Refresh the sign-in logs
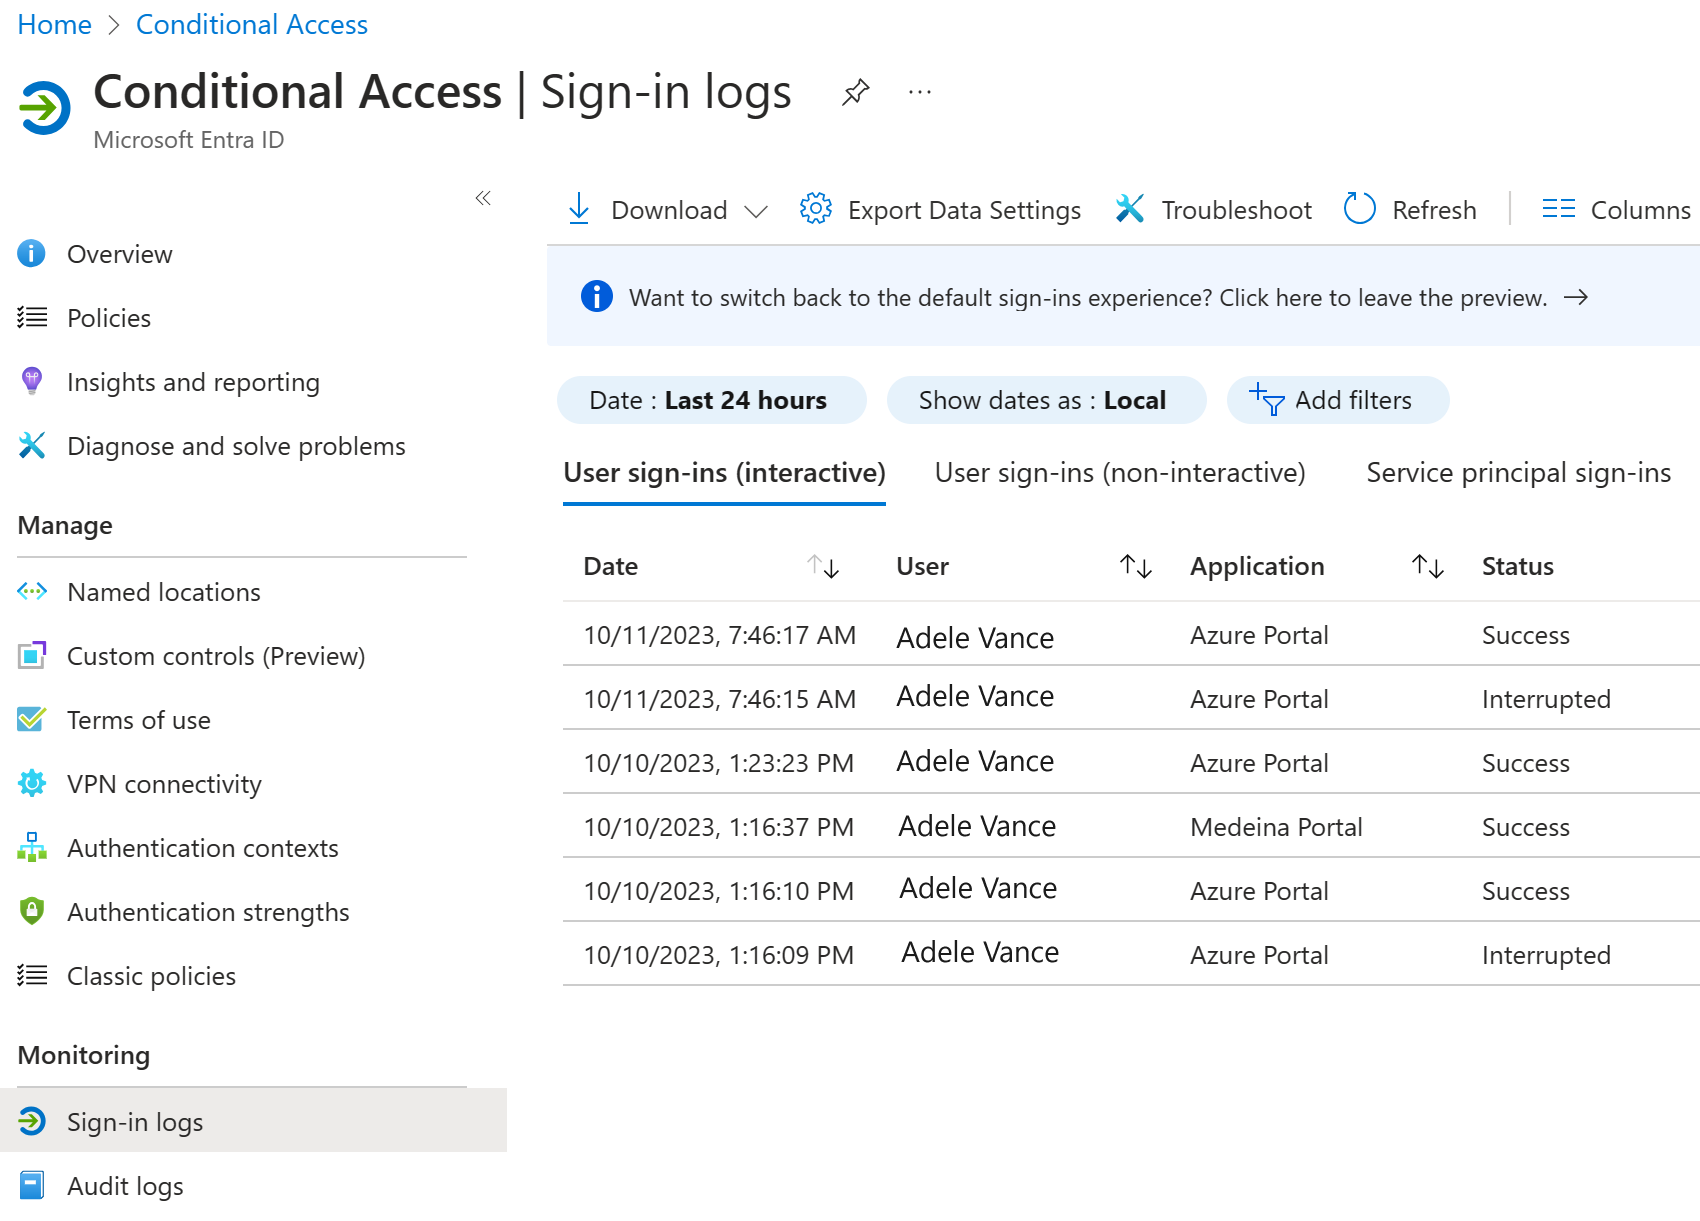This screenshot has width=1700, height=1221. [x=1410, y=209]
